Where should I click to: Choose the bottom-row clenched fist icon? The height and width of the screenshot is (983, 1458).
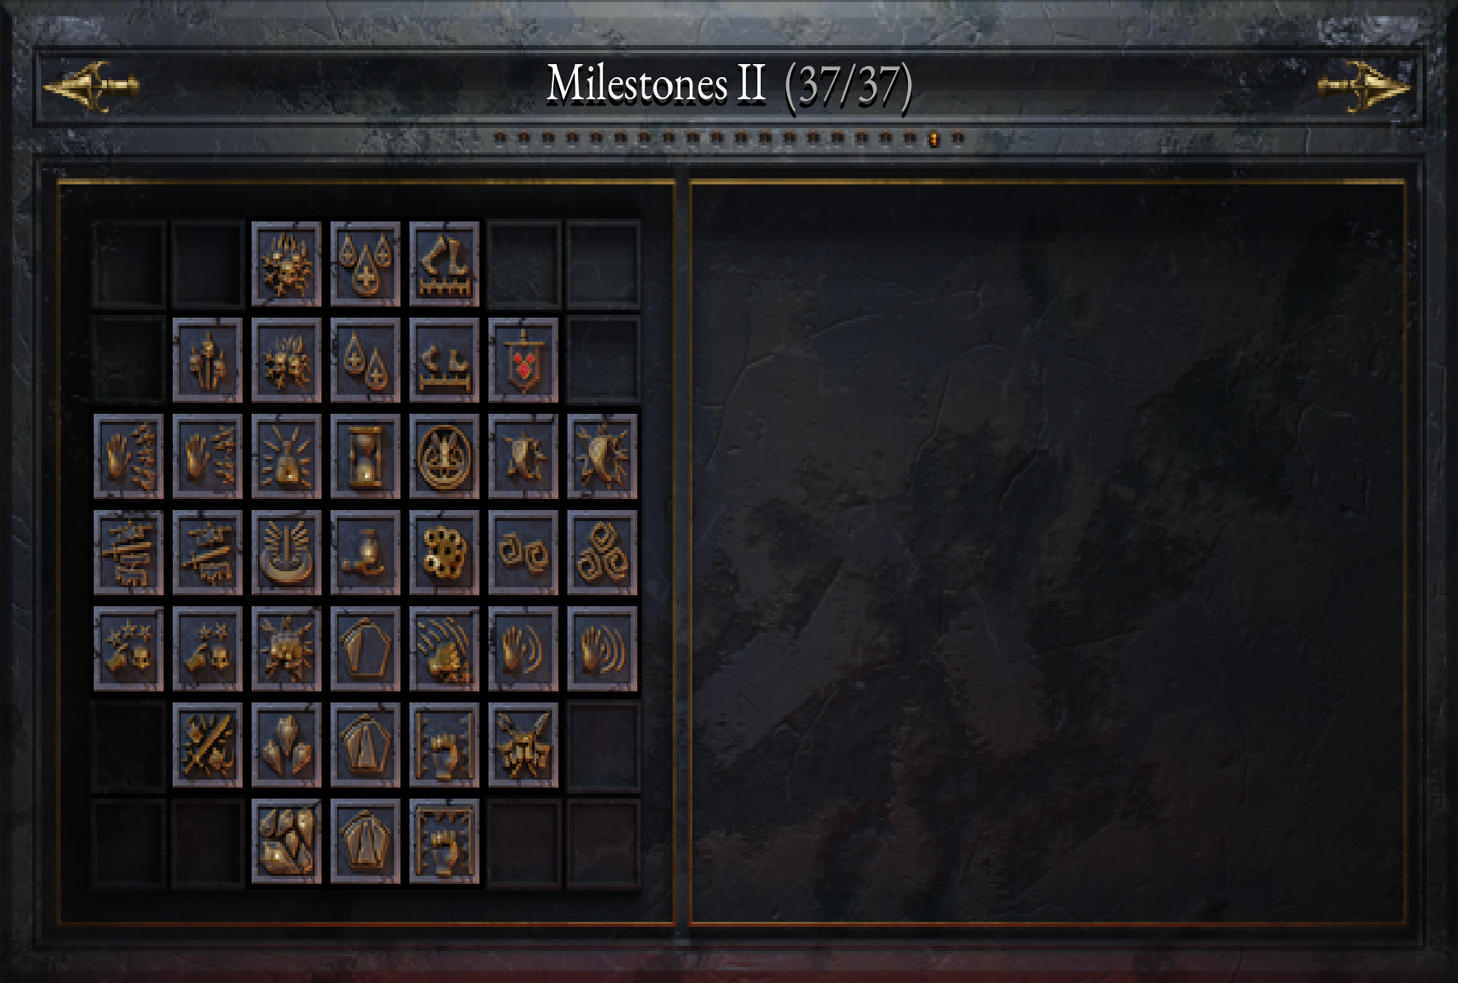click(444, 841)
